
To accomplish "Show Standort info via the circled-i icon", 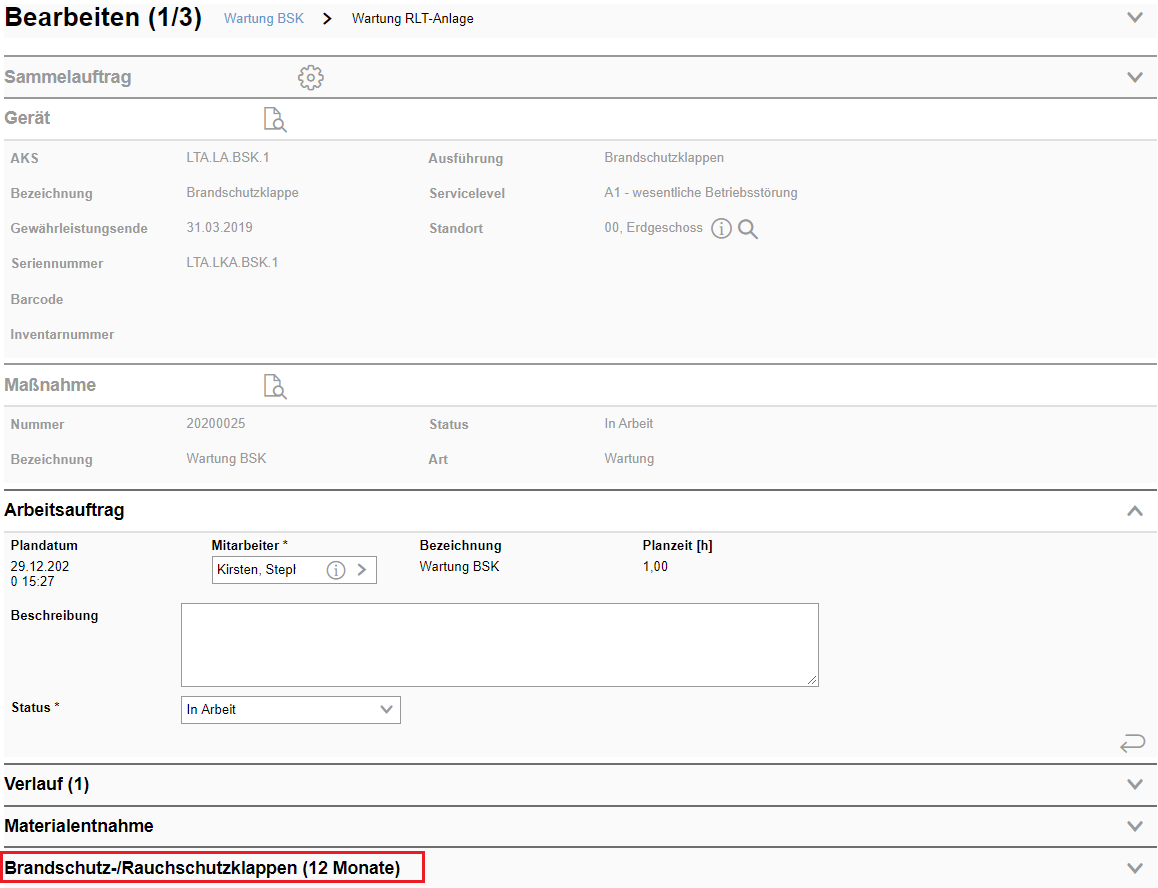I will (721, 229).
